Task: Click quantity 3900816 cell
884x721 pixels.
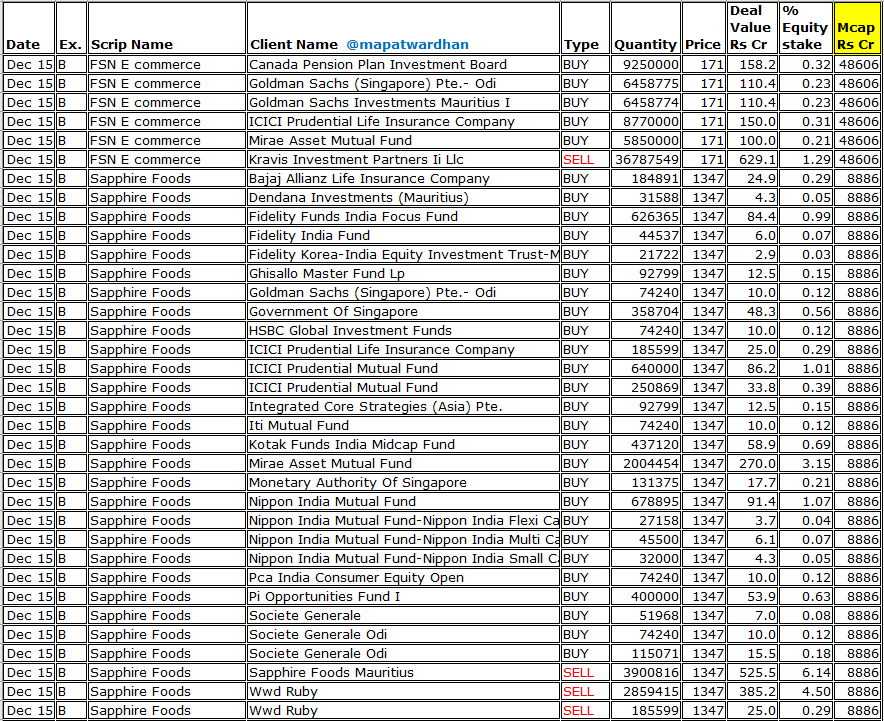Action: [x=645, y=672]
